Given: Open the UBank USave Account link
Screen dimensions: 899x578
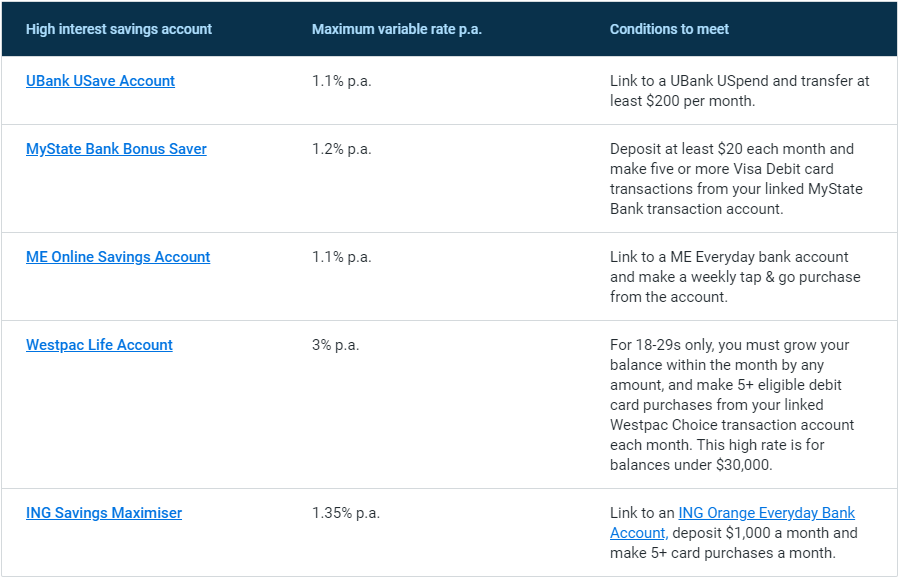Looking at the screenshot, I should point(100,81).
